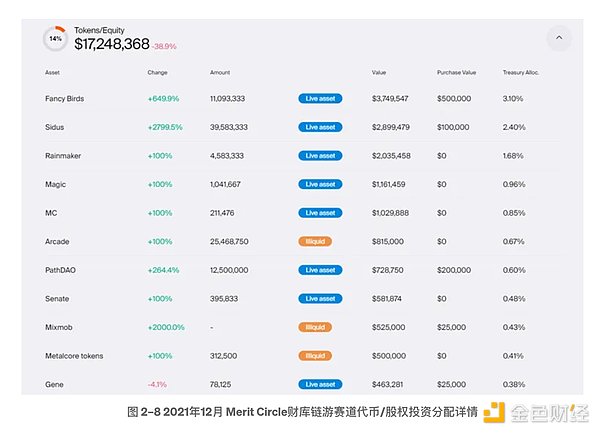Collapse the Tokens/Equity section with the chevron
The image size is (600, 434).
pos(558,38)
